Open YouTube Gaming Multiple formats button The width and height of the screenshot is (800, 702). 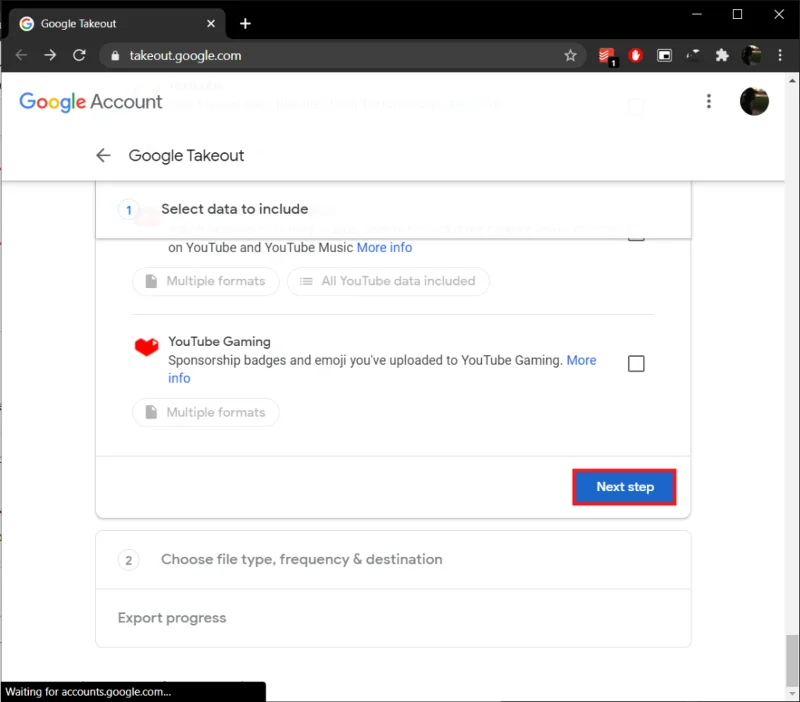click(x=206, y=412)
